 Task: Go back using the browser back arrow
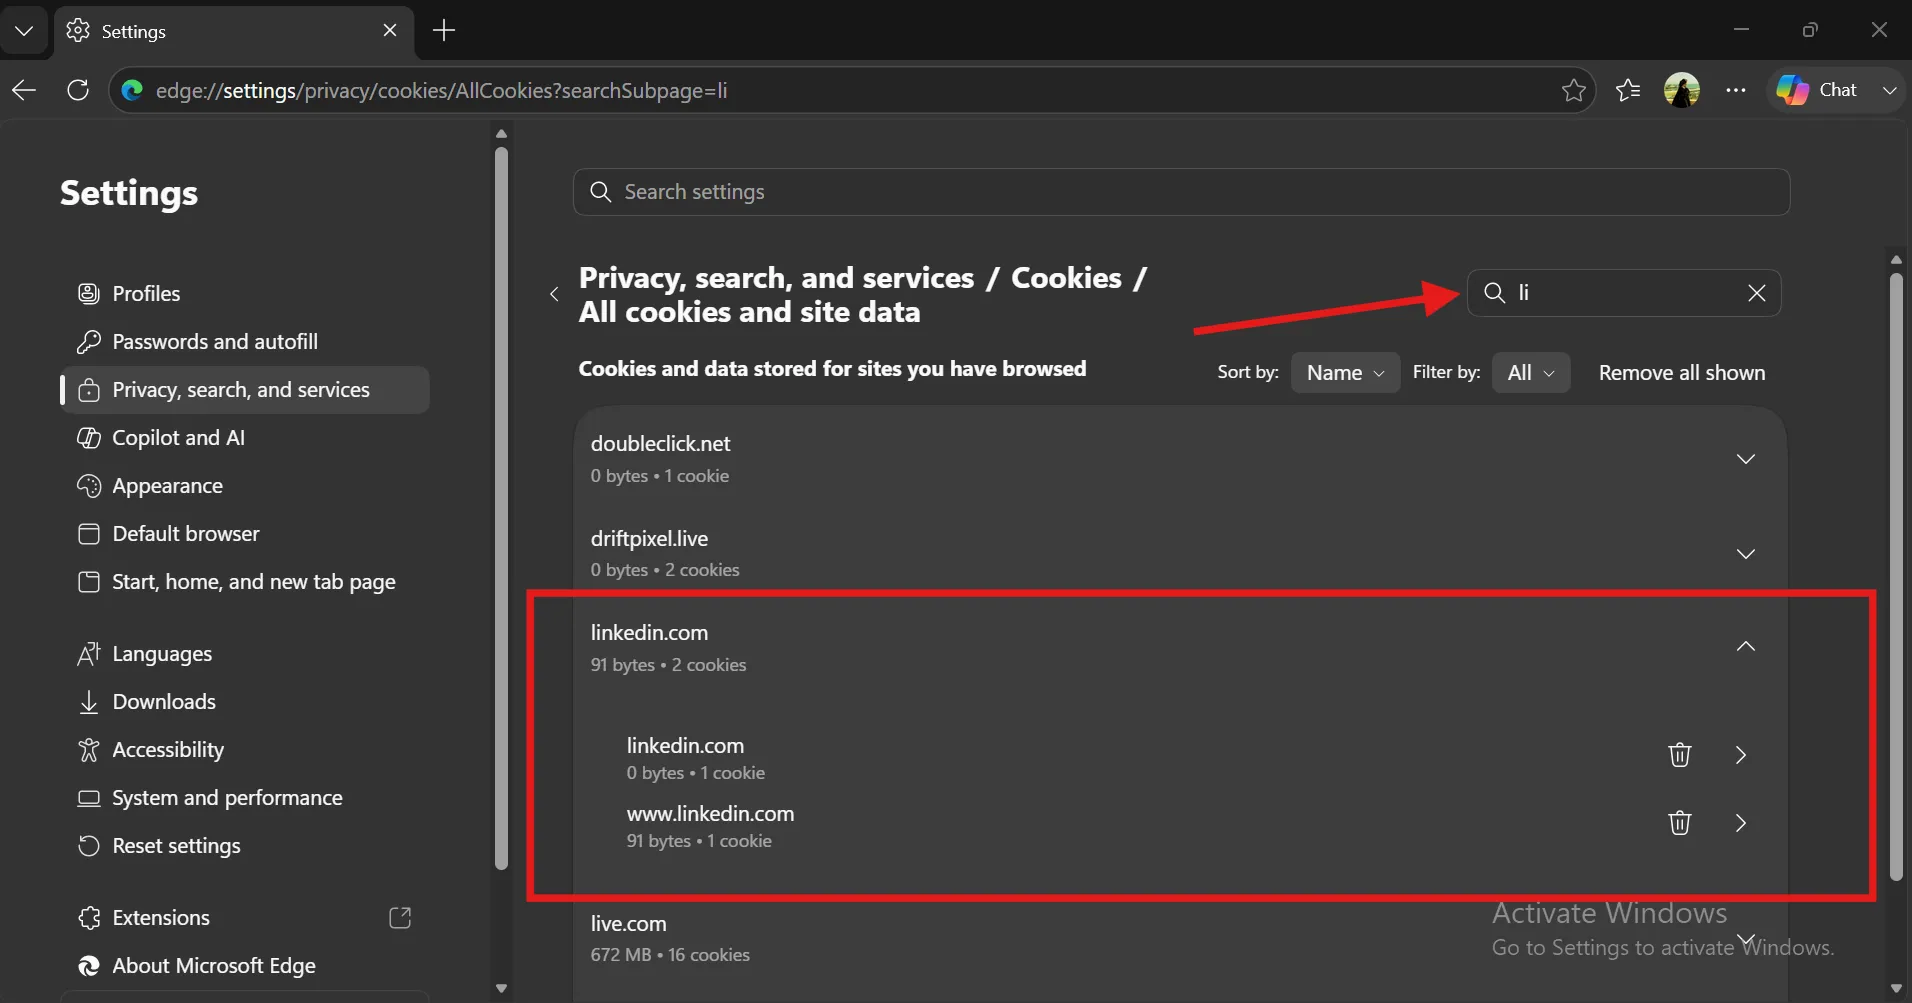pyautogui.click(x=24, y=90)
